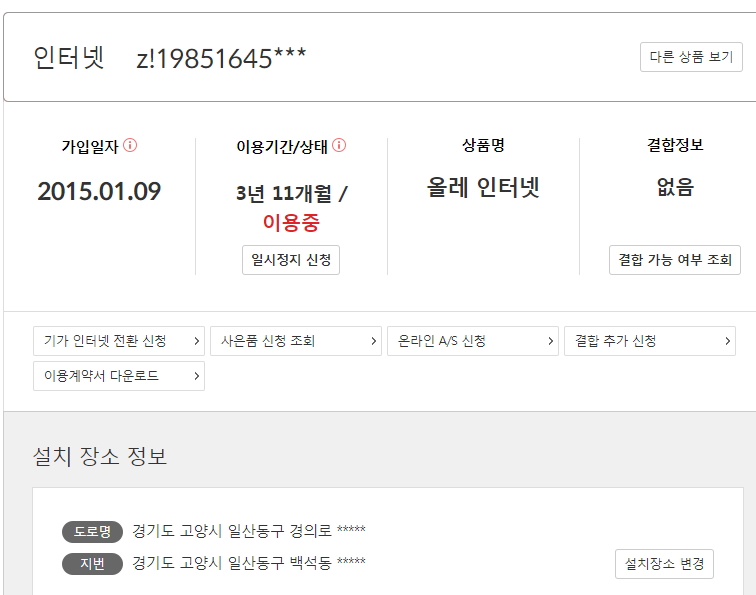
Task: Click the arrow on 기가 인터넷 전환 신청
Action: click(x=197, y=341)
